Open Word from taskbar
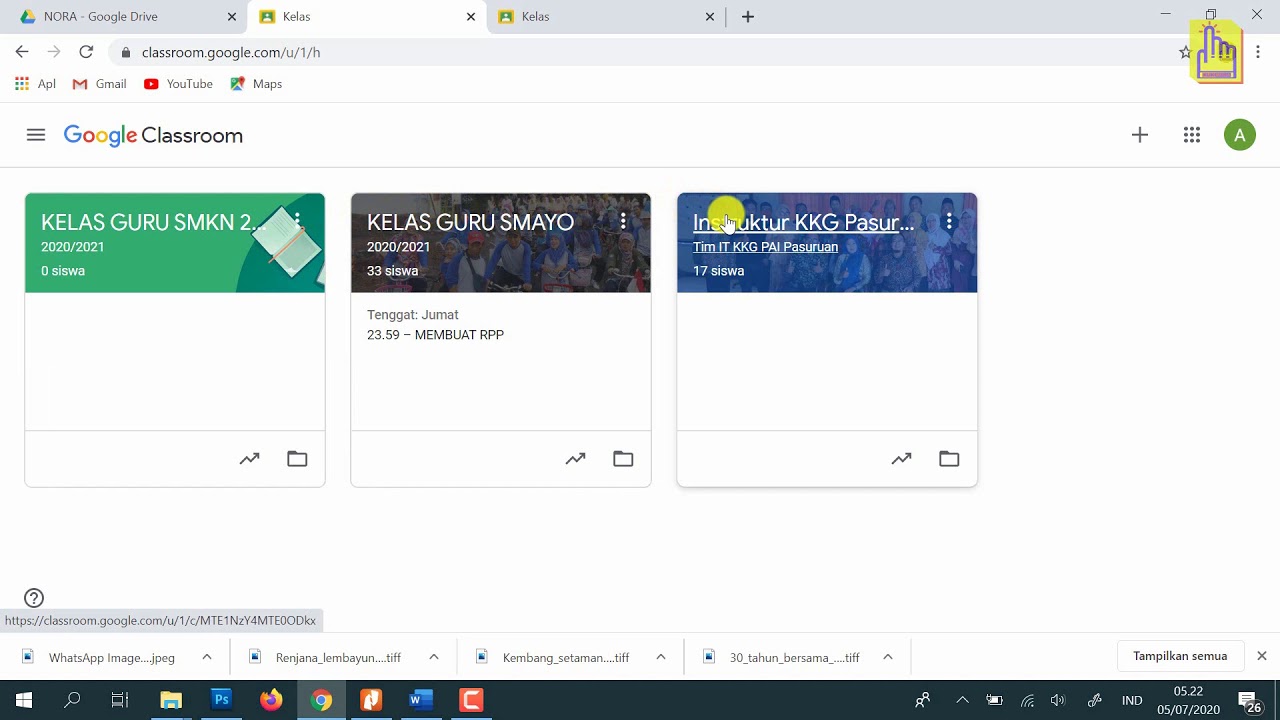Viewport: 1280px width, 720px height. (x=420, y=700)
